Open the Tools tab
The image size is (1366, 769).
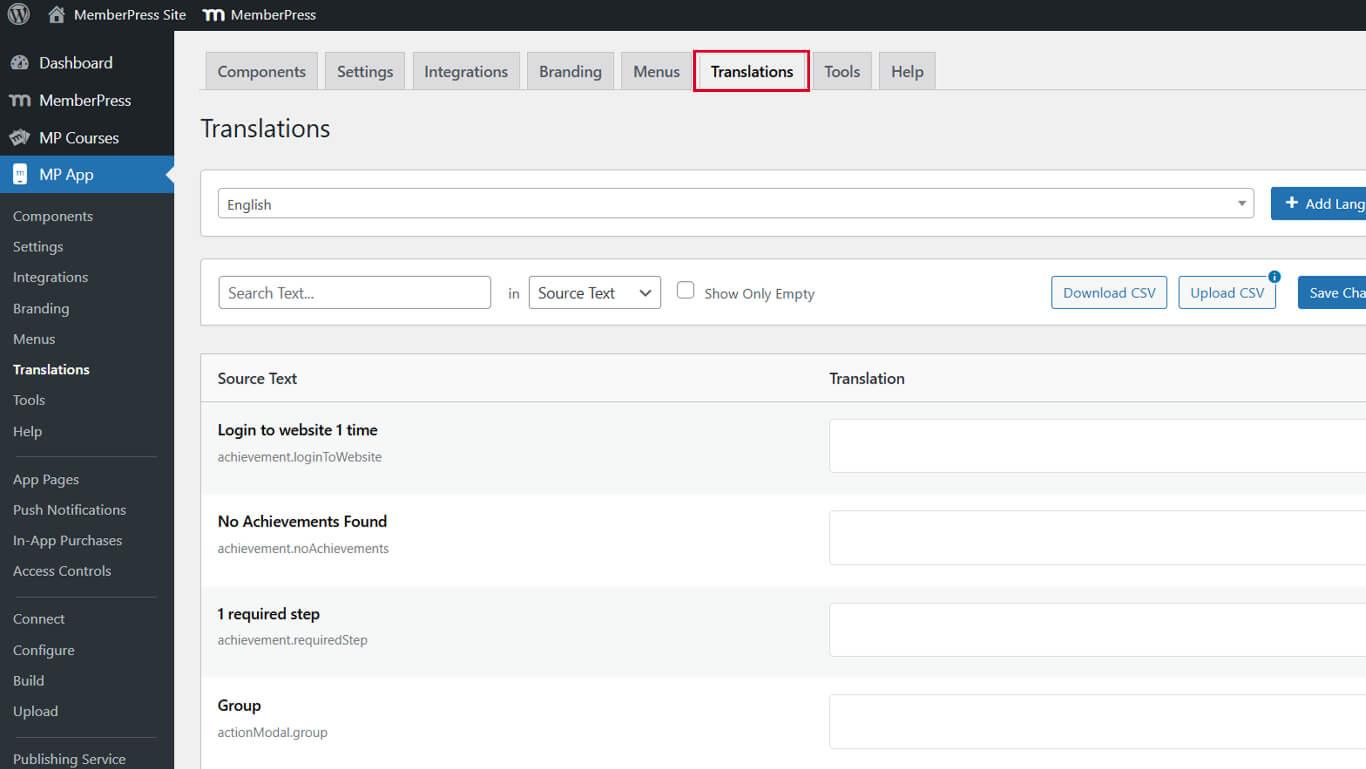pos(841,71)
